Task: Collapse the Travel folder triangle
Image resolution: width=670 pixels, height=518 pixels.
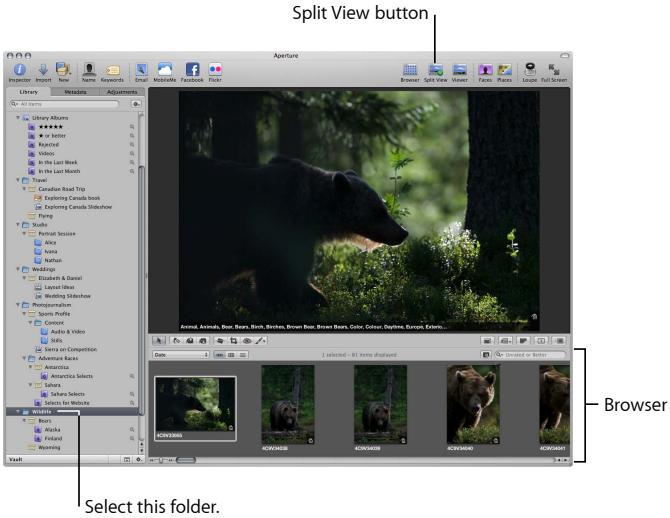Action: 18,180
